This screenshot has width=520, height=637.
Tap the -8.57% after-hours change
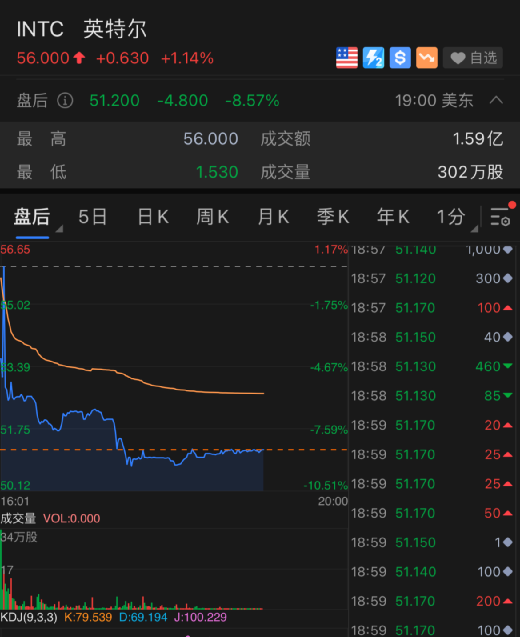tap(252, 100)
